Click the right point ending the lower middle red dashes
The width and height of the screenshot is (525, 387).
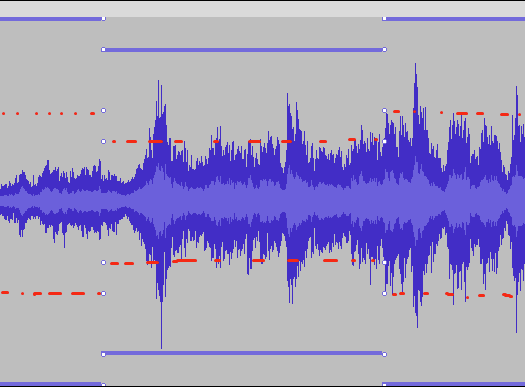384,262
